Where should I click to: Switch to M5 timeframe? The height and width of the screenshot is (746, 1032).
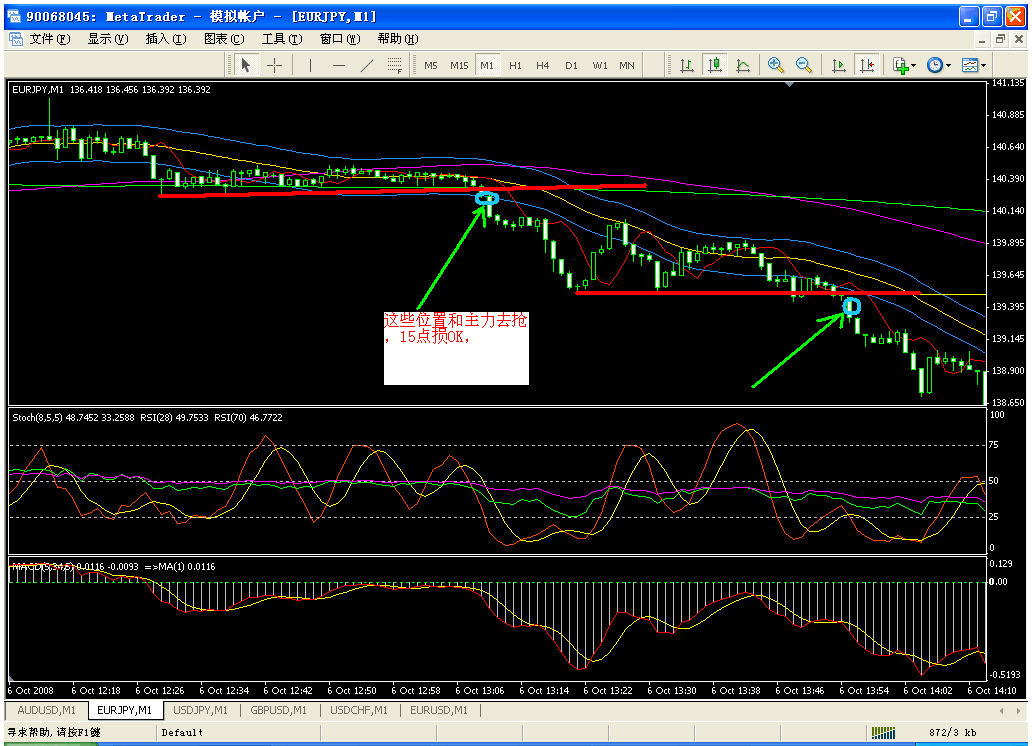(431, 65)
